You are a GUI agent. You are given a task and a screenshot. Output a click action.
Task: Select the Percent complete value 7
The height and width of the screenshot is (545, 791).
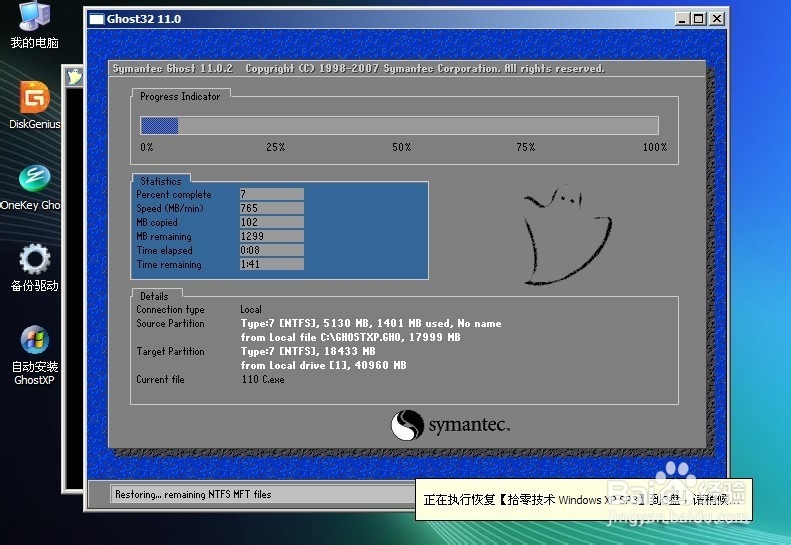(271, 194)
